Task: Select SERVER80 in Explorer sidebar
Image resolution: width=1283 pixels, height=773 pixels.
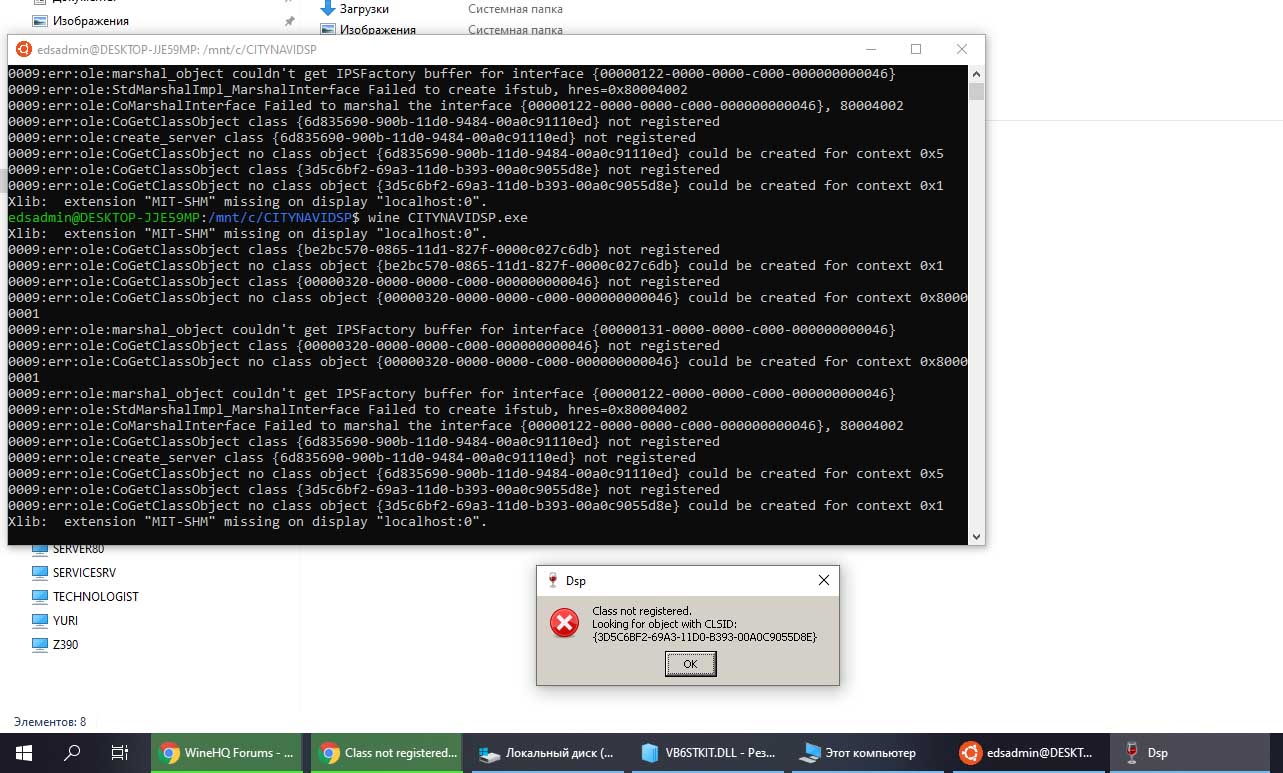Action: (78, 549)
